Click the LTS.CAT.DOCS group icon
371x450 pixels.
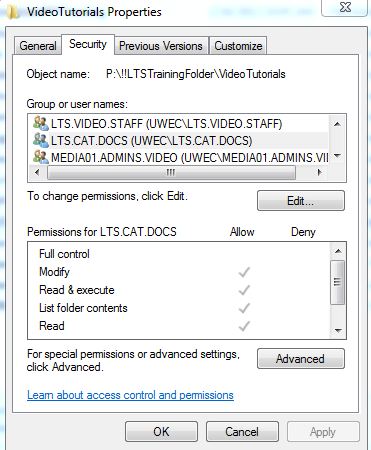pos(41,140)
